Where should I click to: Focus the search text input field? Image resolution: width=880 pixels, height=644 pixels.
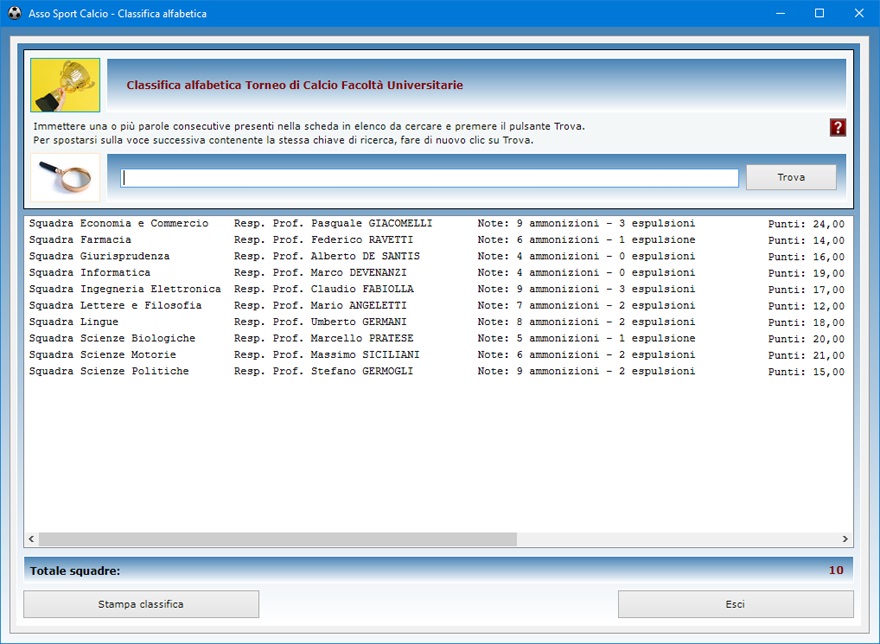[429, 178]
